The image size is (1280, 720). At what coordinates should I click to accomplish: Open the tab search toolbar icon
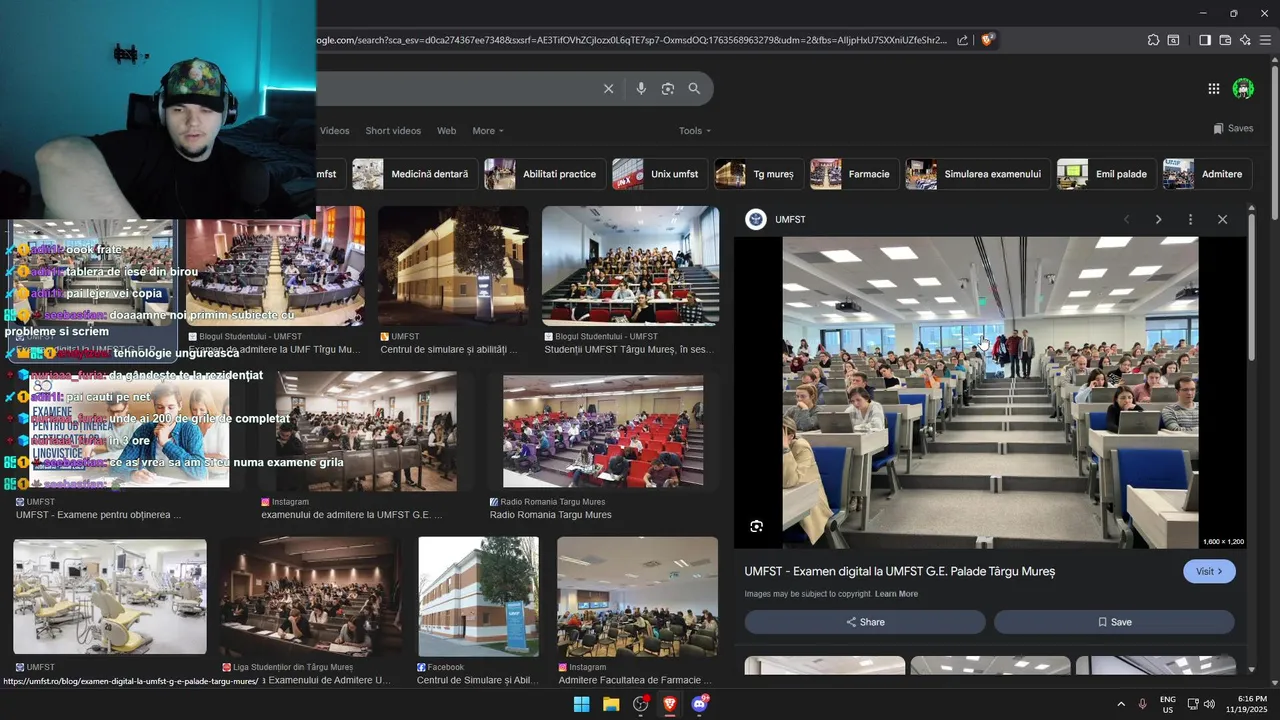(x=1173, y=40)
